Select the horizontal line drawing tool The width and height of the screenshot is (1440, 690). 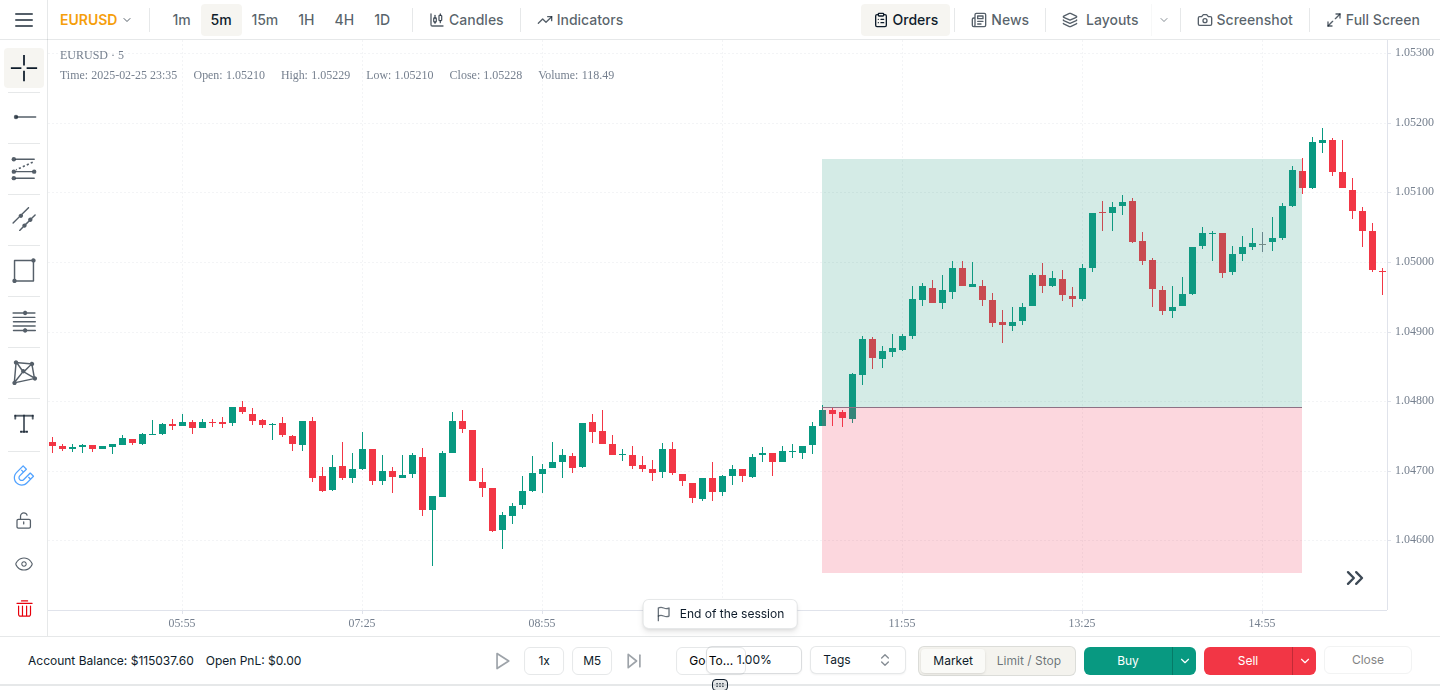point(24,117)
